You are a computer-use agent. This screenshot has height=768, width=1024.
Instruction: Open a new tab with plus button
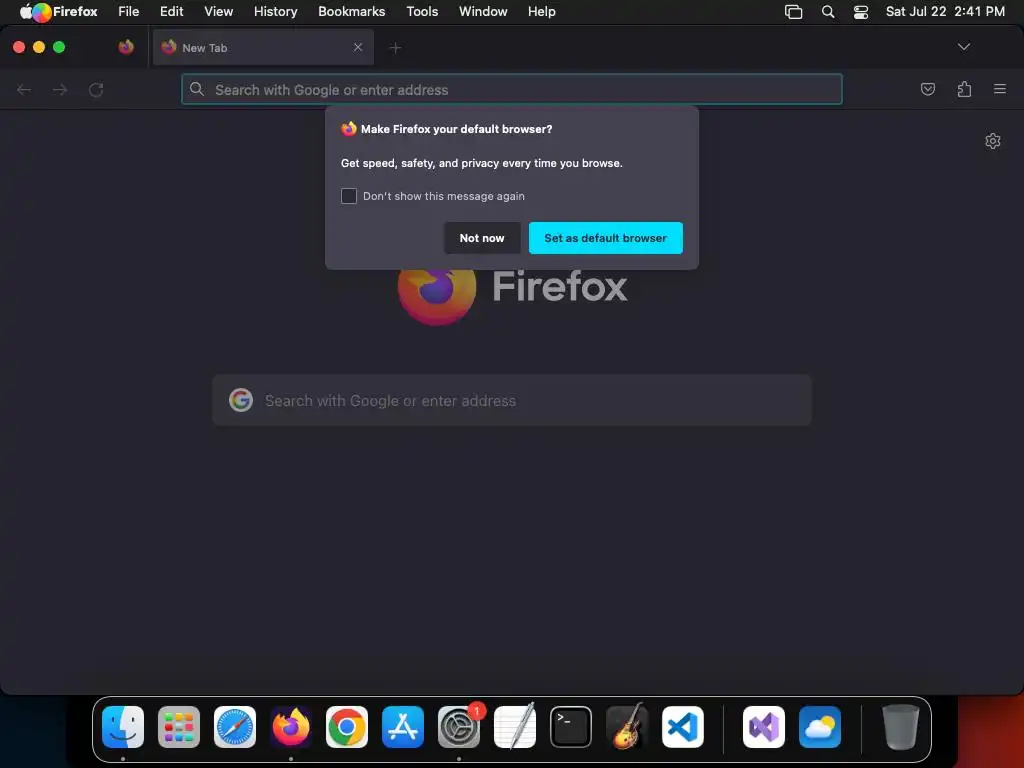(395, 48)
